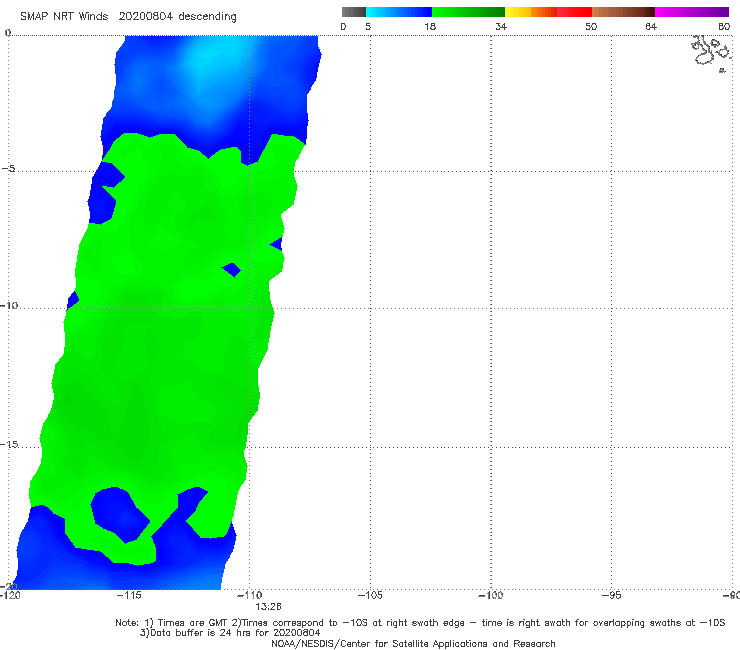Click the note "Data buffer is 24 hrs for 20200804"
Screen dimensions: 740x650
(x=230, y=633)
